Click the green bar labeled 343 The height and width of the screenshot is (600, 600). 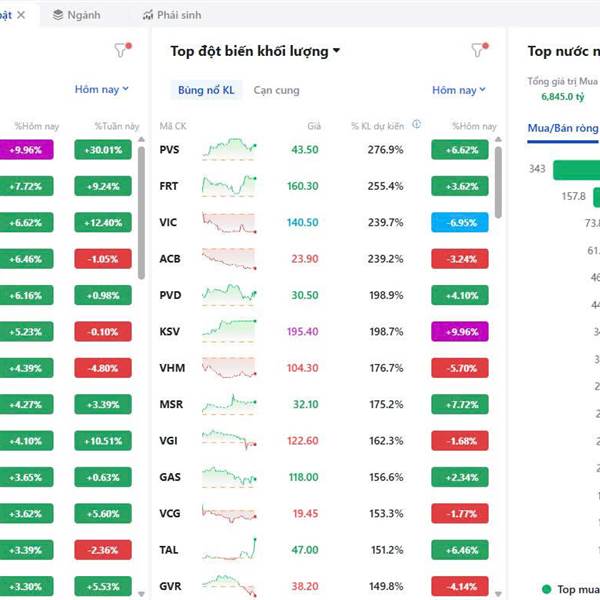coord(577,170)
